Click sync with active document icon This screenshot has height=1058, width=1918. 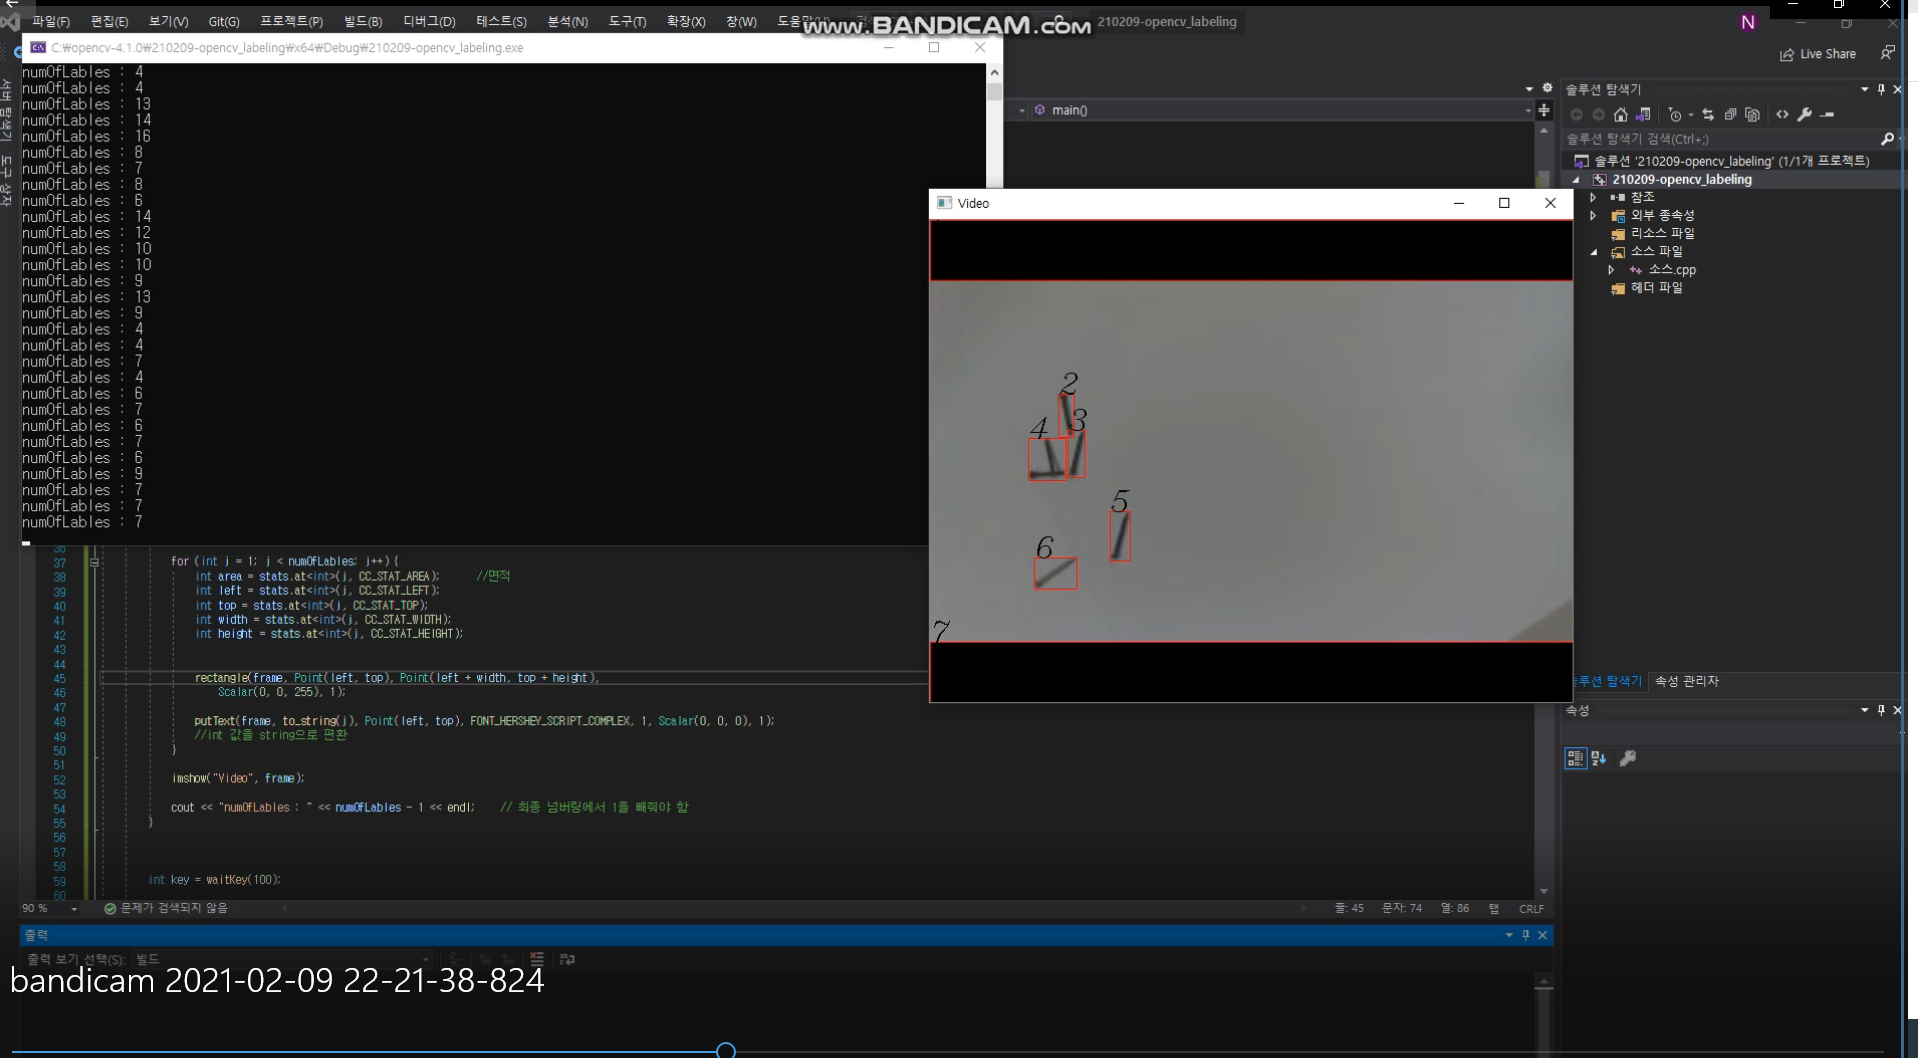pyautogui.click(x=1708, y=115)
